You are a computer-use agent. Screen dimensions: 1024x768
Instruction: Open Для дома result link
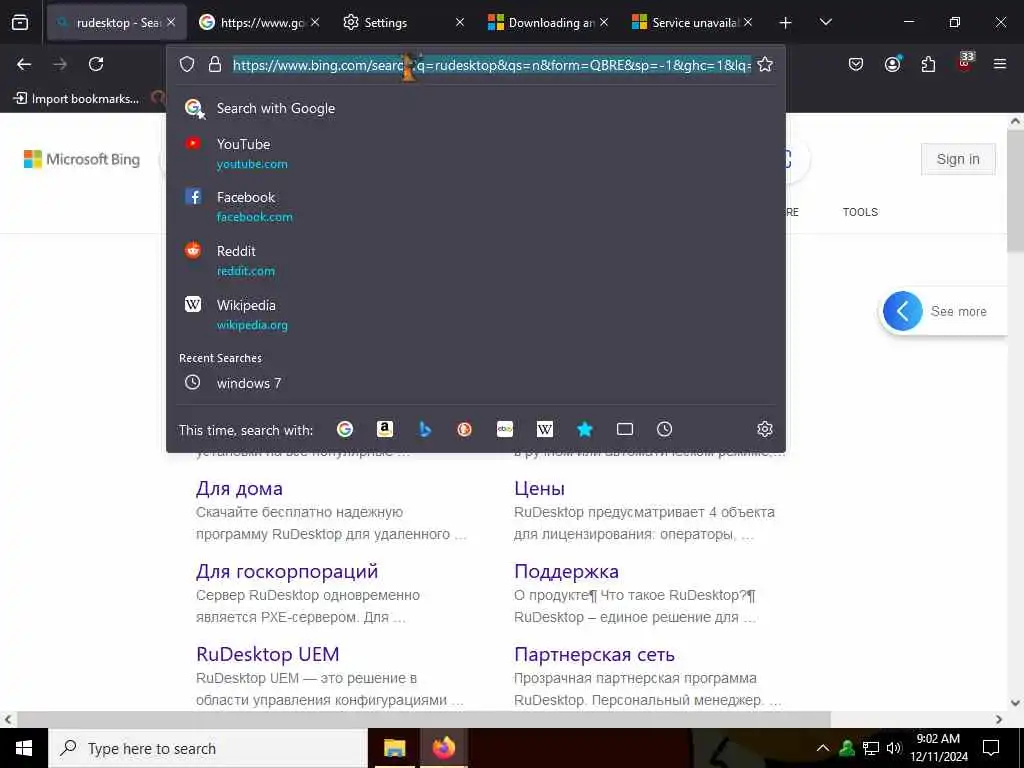[239, 488]
